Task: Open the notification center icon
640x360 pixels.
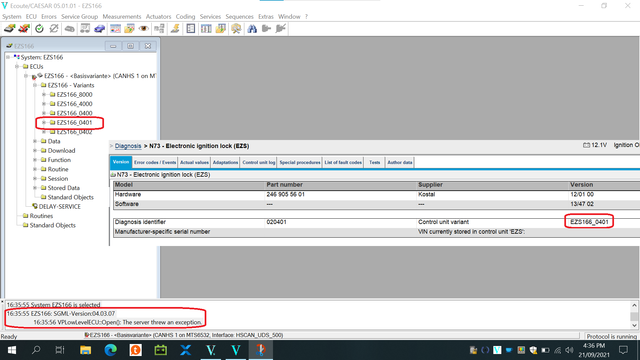Action: [x=623, y=350]
